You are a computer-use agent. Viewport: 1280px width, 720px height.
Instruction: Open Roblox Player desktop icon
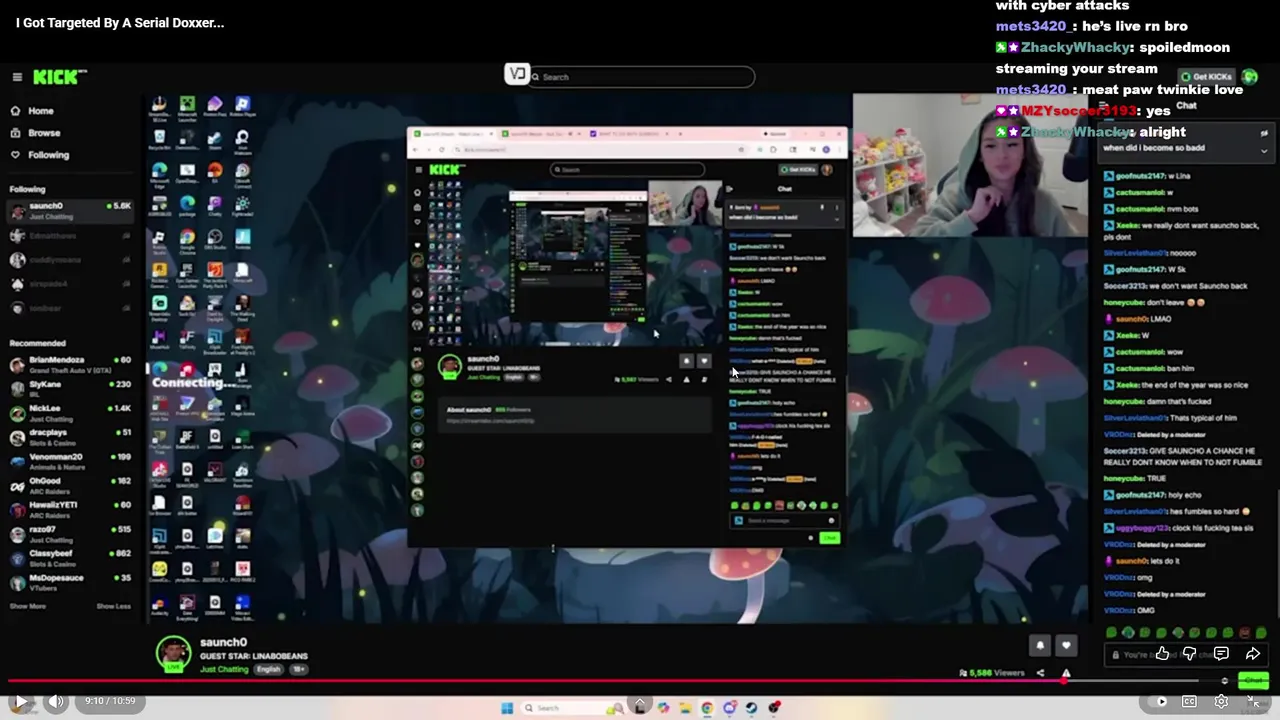(242, 106)
